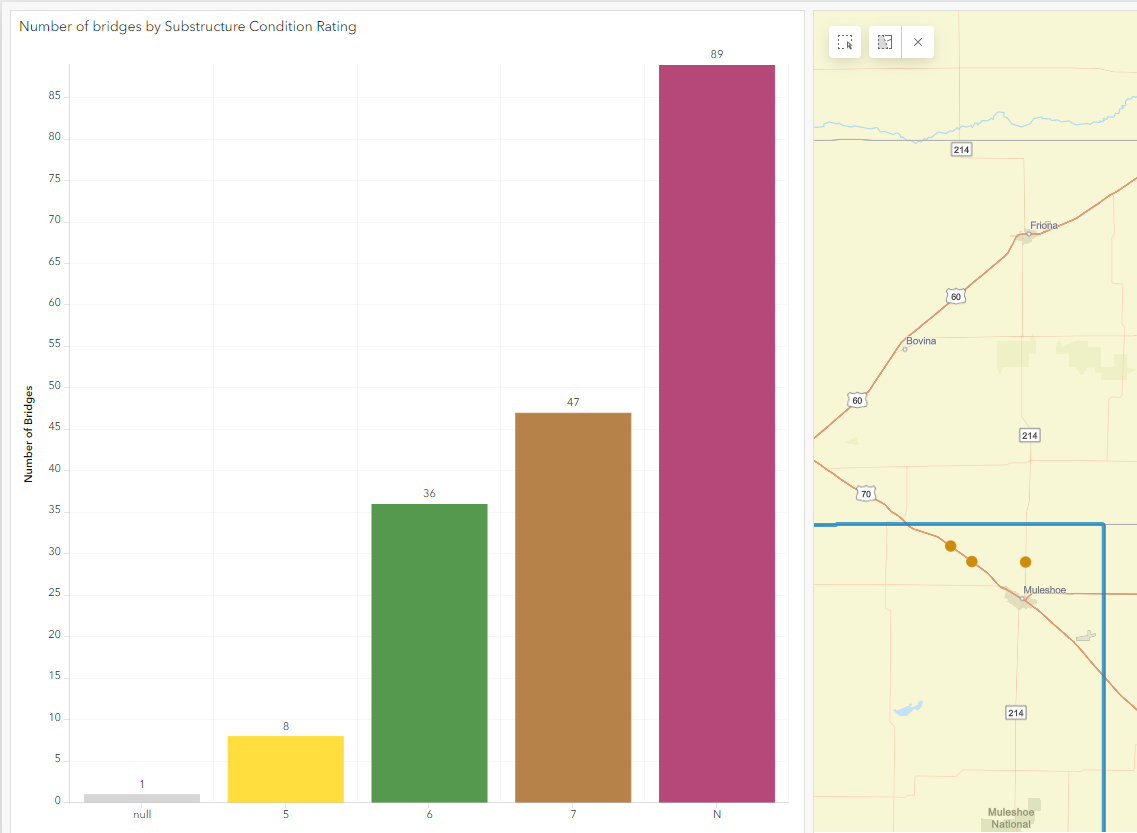Click the US Highway 60 shield near Bovina
This screenshot has height=833, width=1137.
(x=858, y=399)
